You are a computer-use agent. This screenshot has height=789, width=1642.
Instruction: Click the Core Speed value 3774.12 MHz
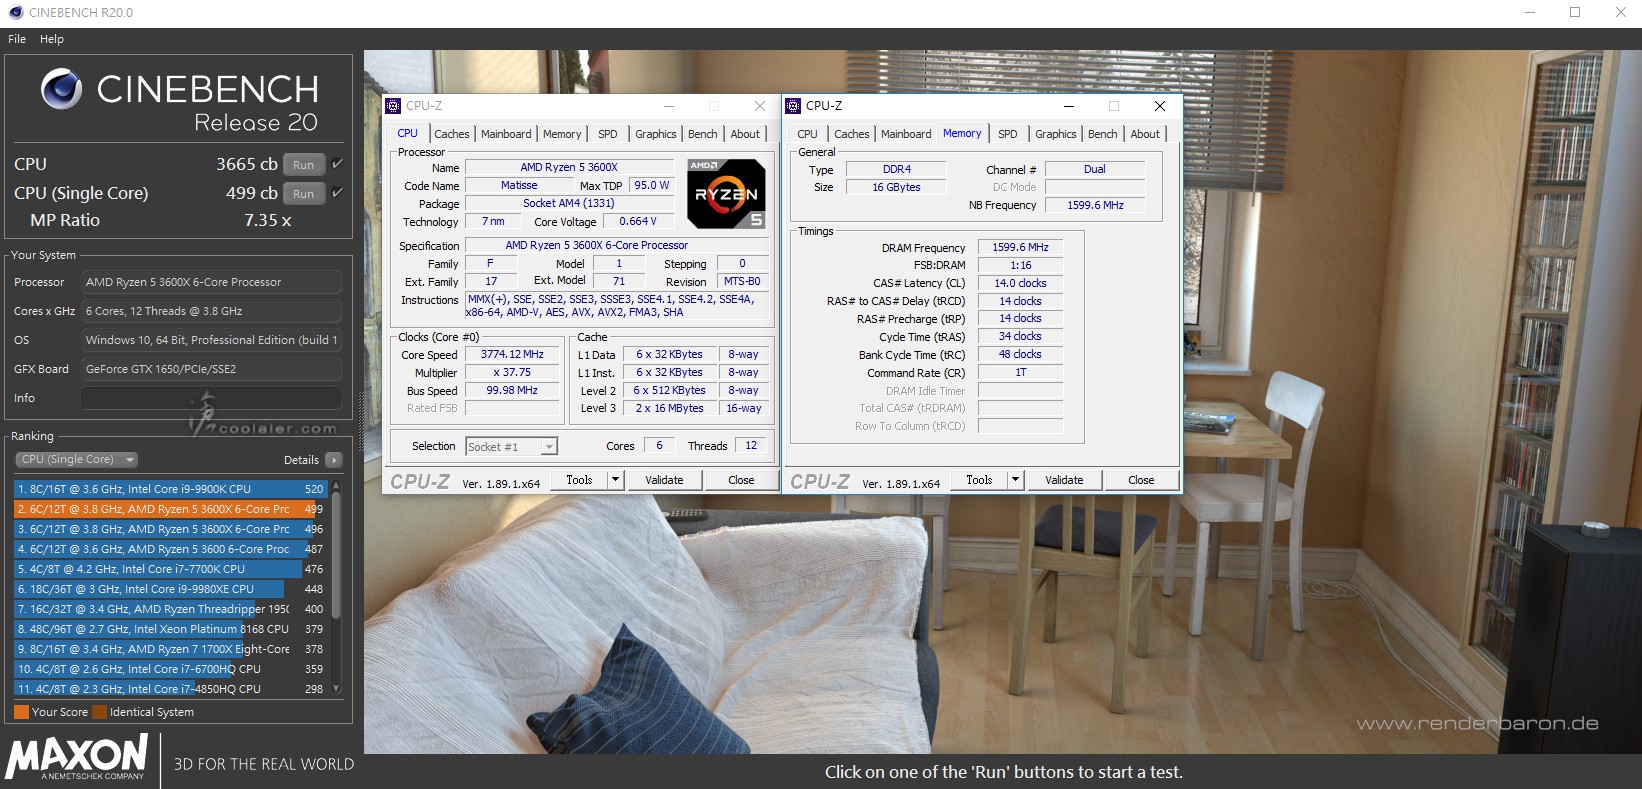(x=512, y=355)
